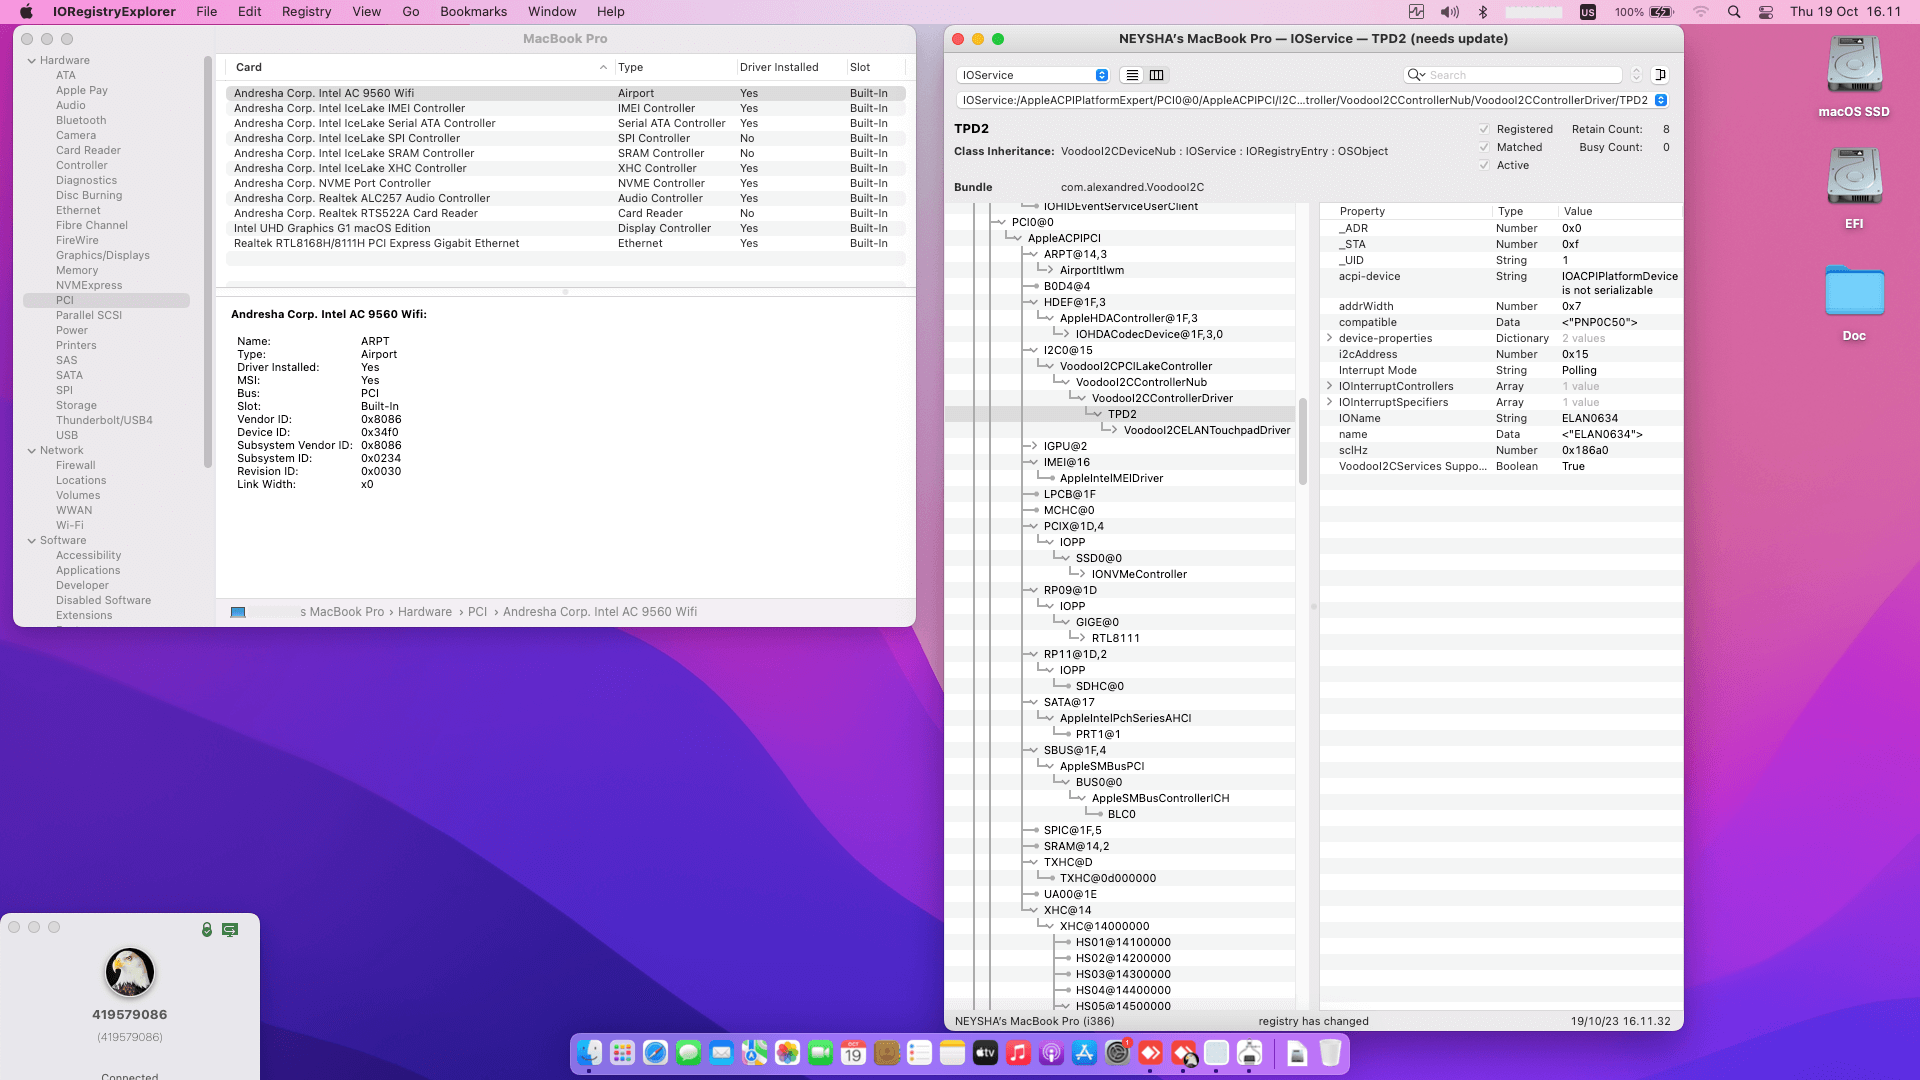Switch to list view in IORegistryExplorer
This screenshot has height=1080, width=1920.
coord(1132,75)
